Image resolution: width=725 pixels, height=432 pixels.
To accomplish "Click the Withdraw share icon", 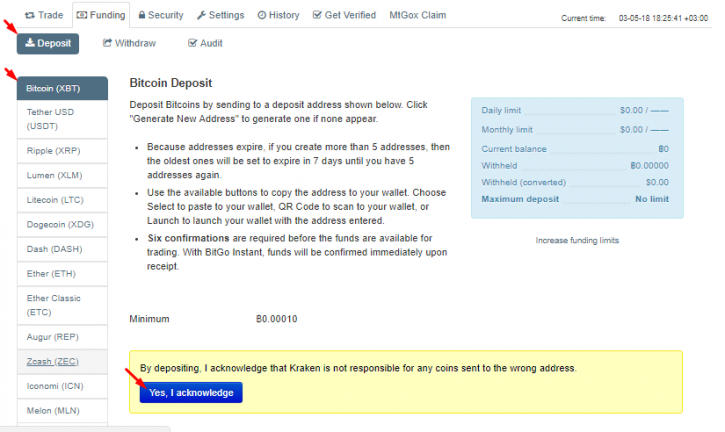I will pos(107,43).
